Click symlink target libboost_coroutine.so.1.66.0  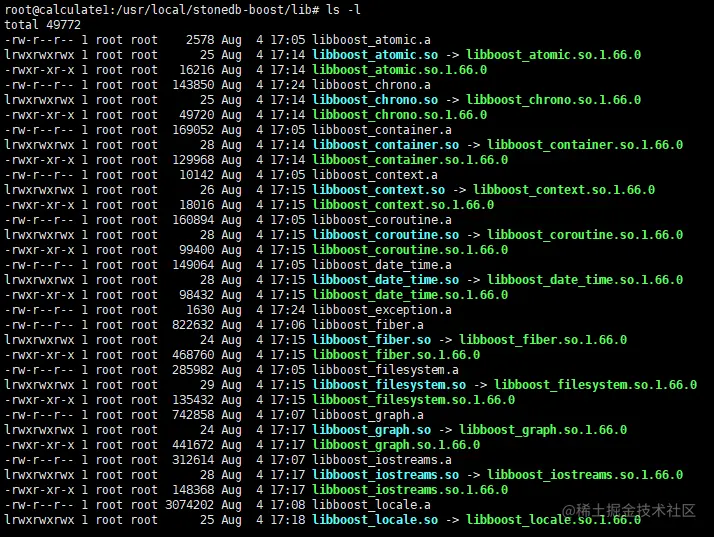point(585,235)
